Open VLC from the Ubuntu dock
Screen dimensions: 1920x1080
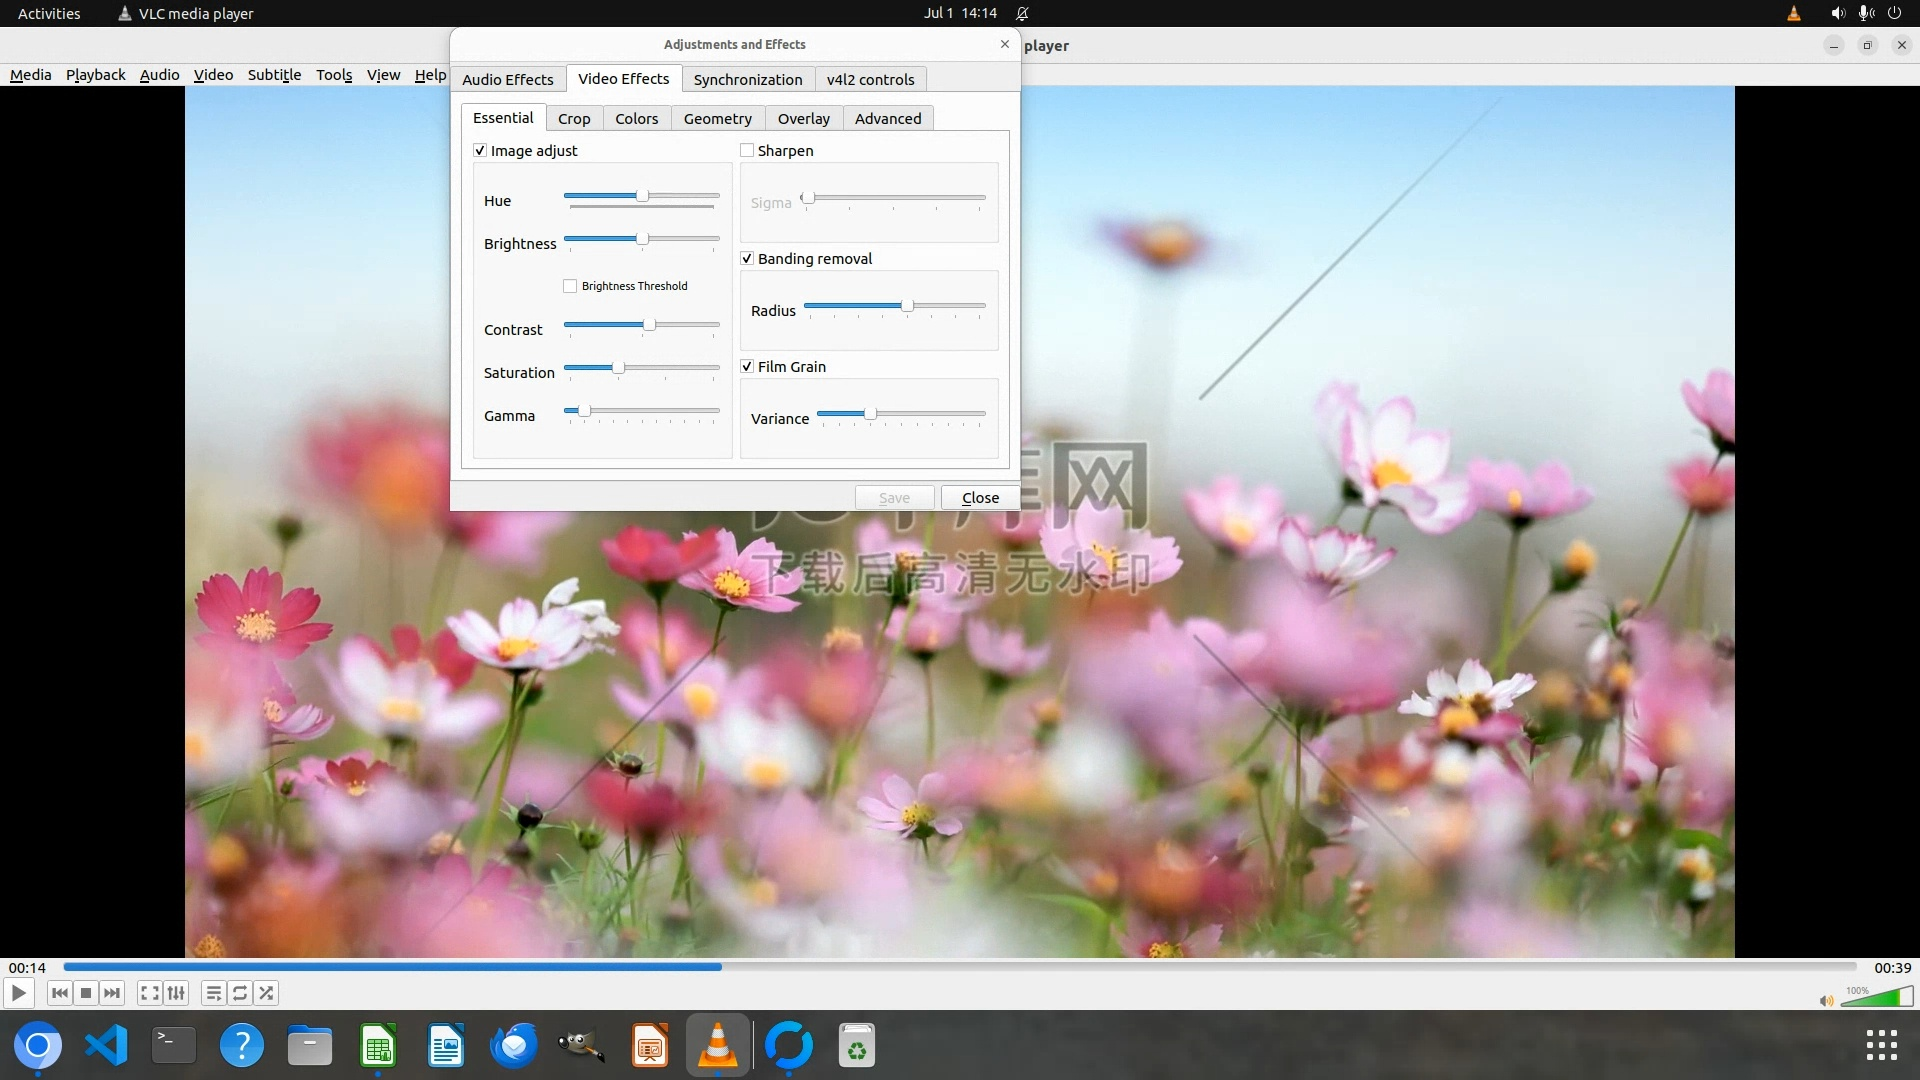(x=717, y=1046)
